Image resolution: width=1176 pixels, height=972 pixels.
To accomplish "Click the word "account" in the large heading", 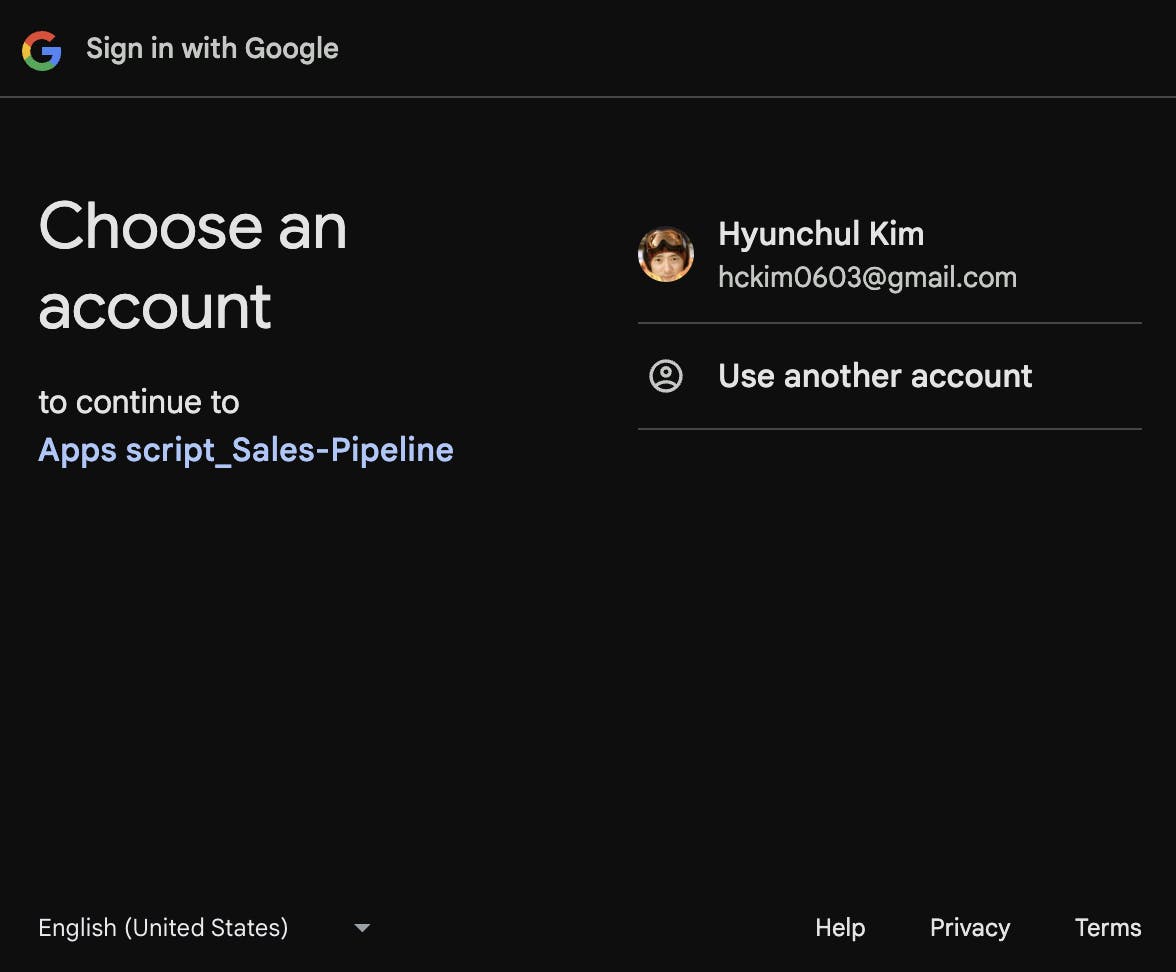I will pos(155,306).
